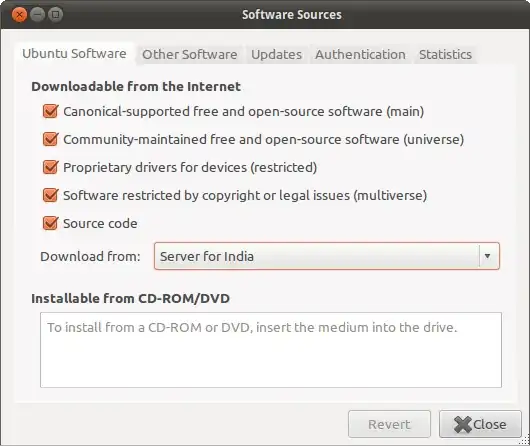The width and height of the screenshot is (530, 446).
Task: Uncheck Canonical-supported software (main)
Action: [50, 111]
